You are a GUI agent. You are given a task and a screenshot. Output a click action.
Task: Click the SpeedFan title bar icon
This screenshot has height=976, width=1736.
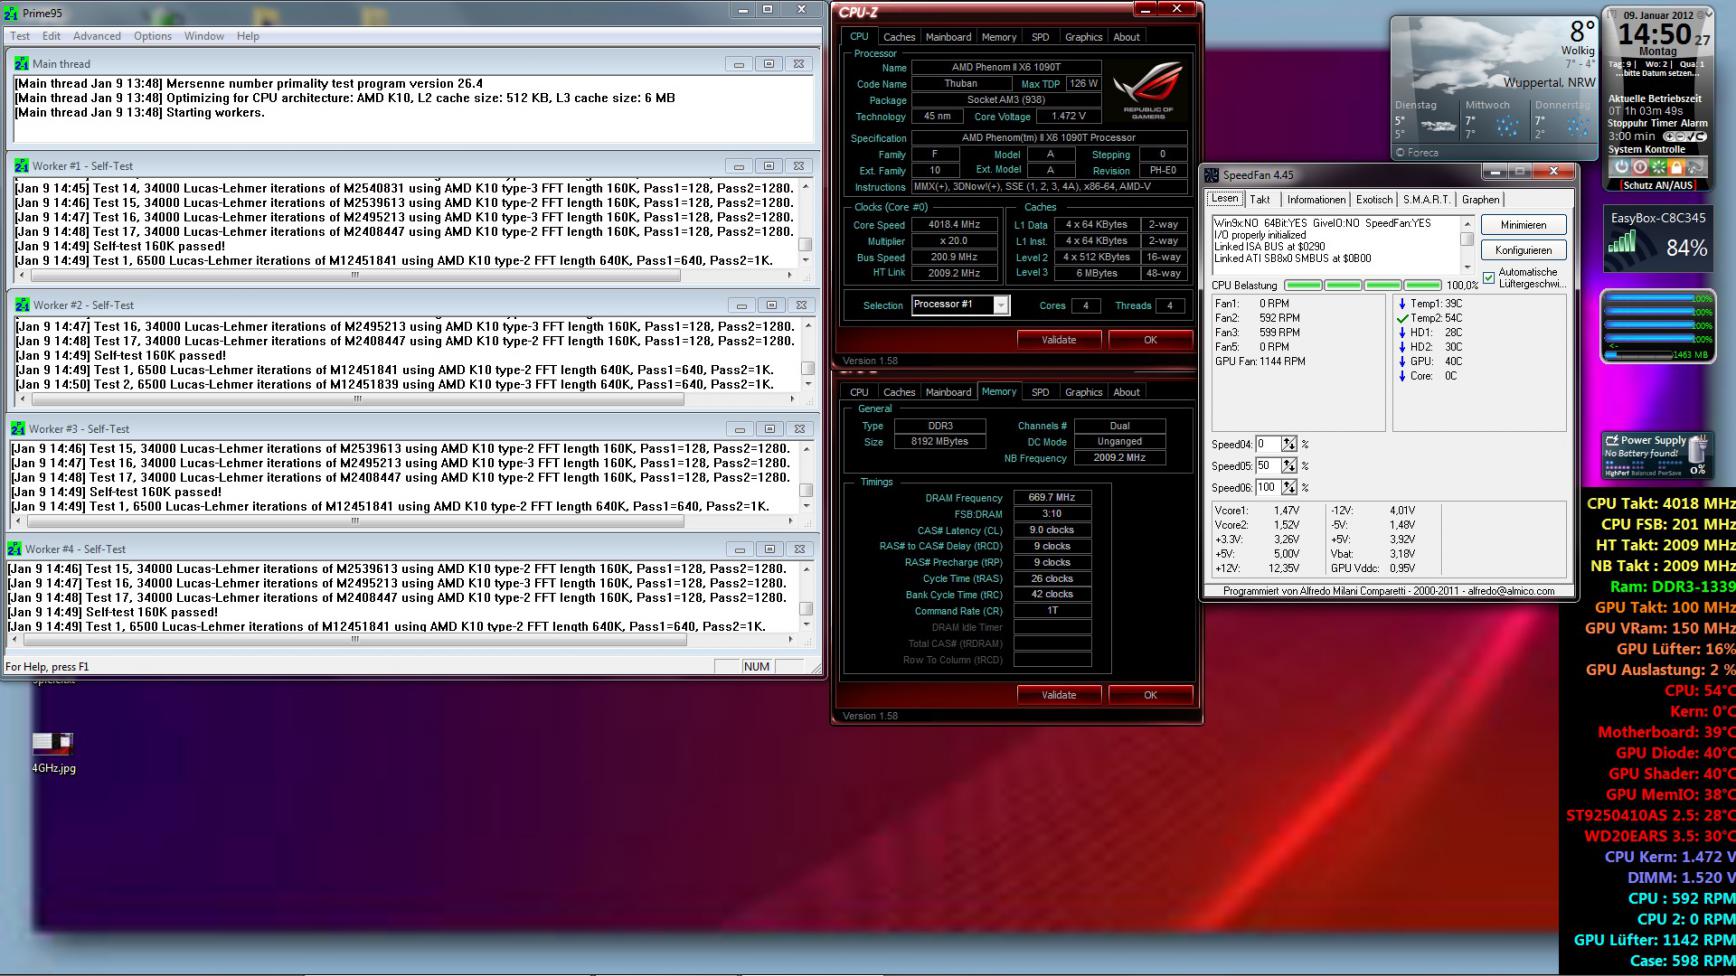click(x=1211, y=175)
